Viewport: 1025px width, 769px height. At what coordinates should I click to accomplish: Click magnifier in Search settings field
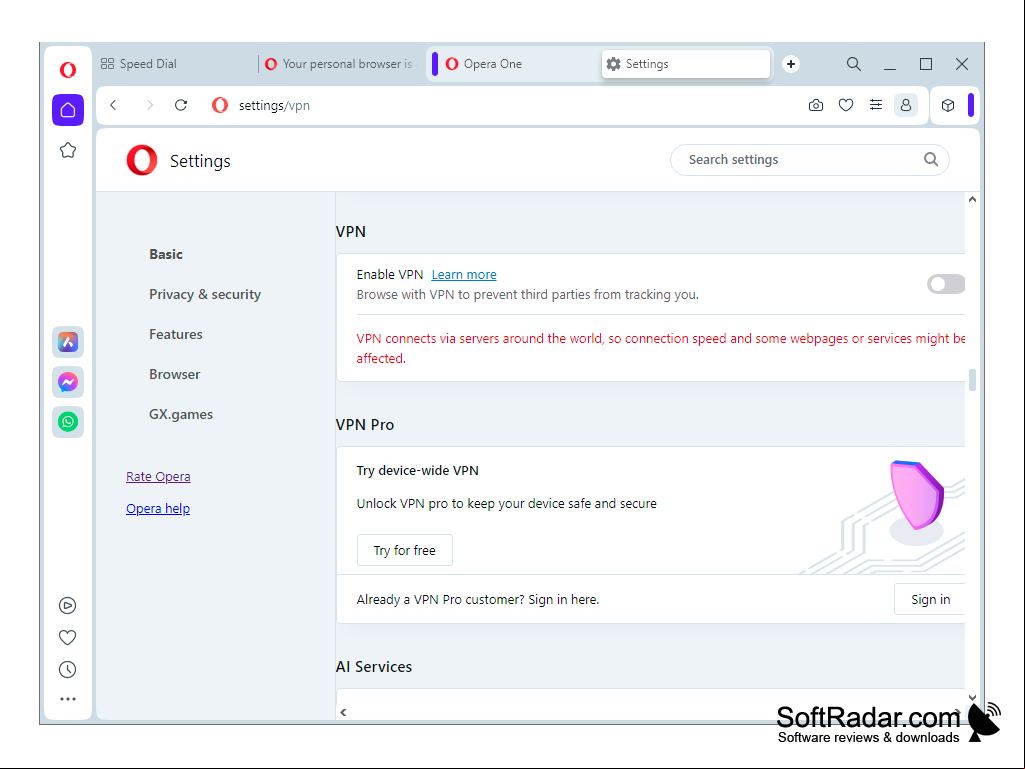point(931,160)
